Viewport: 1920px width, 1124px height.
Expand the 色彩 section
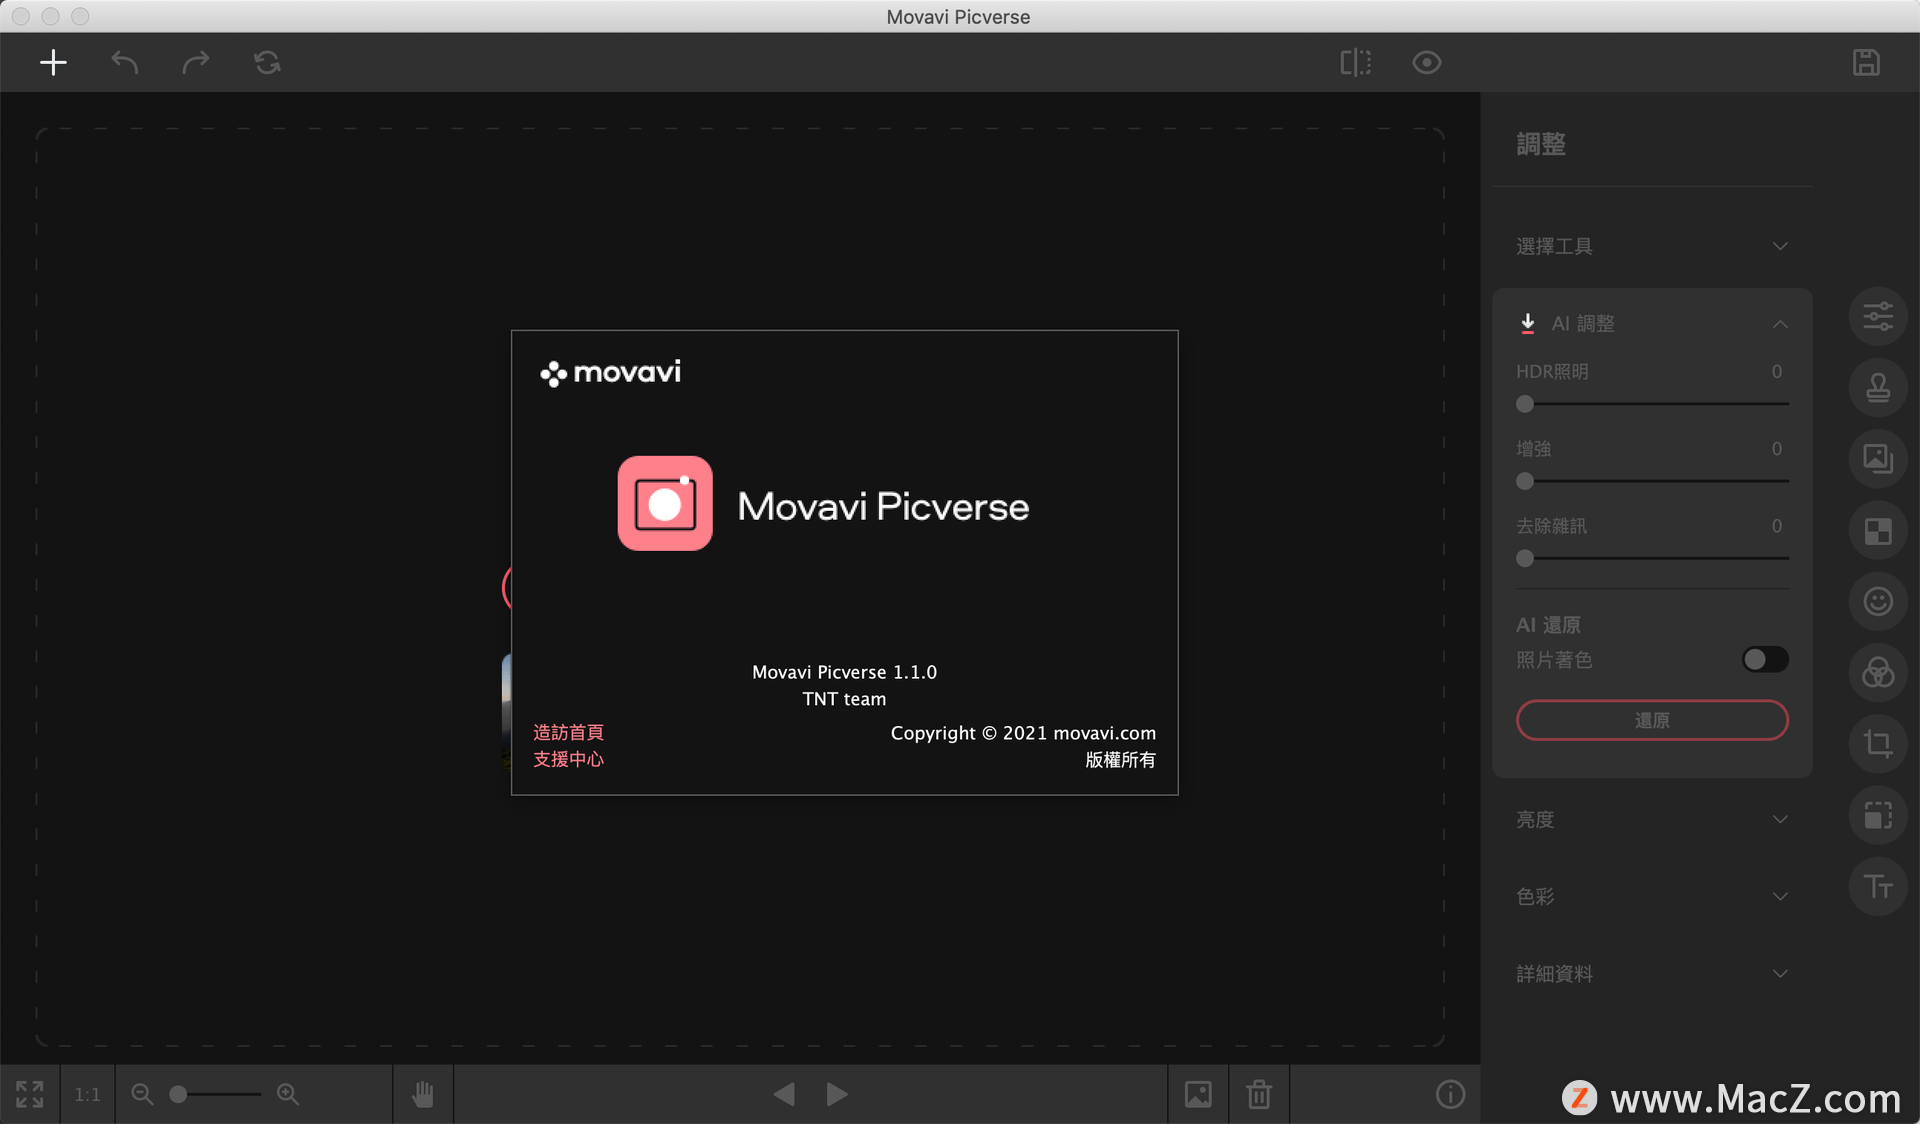tap(1652, 896)
